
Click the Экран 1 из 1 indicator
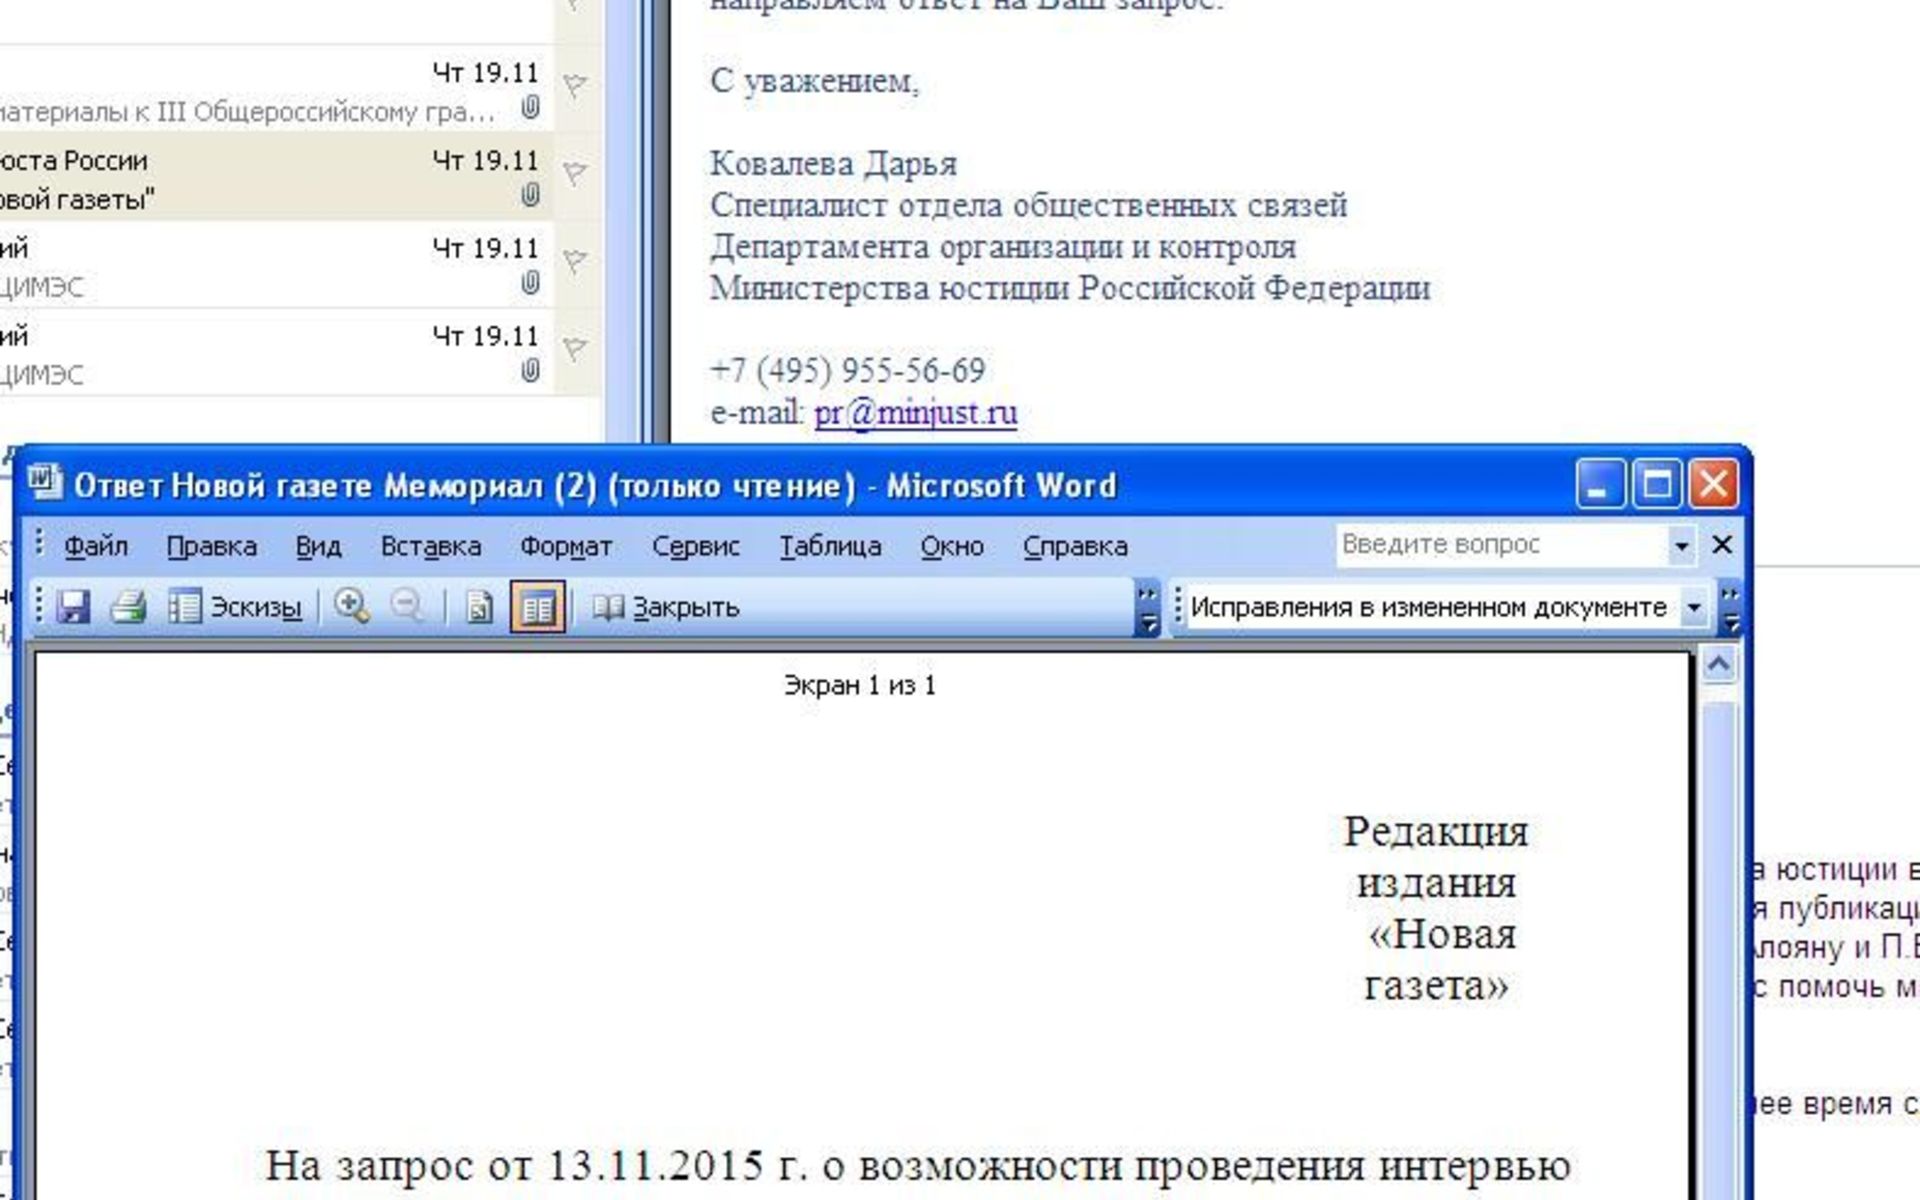[860, 685]
